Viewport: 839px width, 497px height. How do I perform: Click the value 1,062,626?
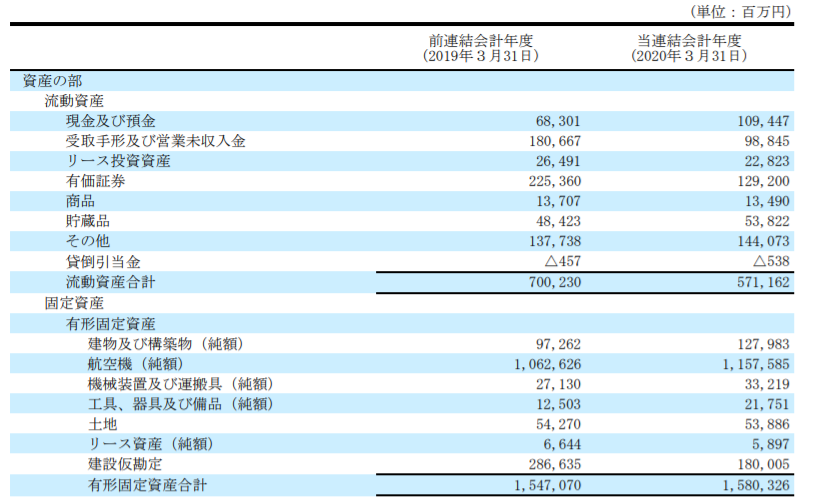(547, 364)
